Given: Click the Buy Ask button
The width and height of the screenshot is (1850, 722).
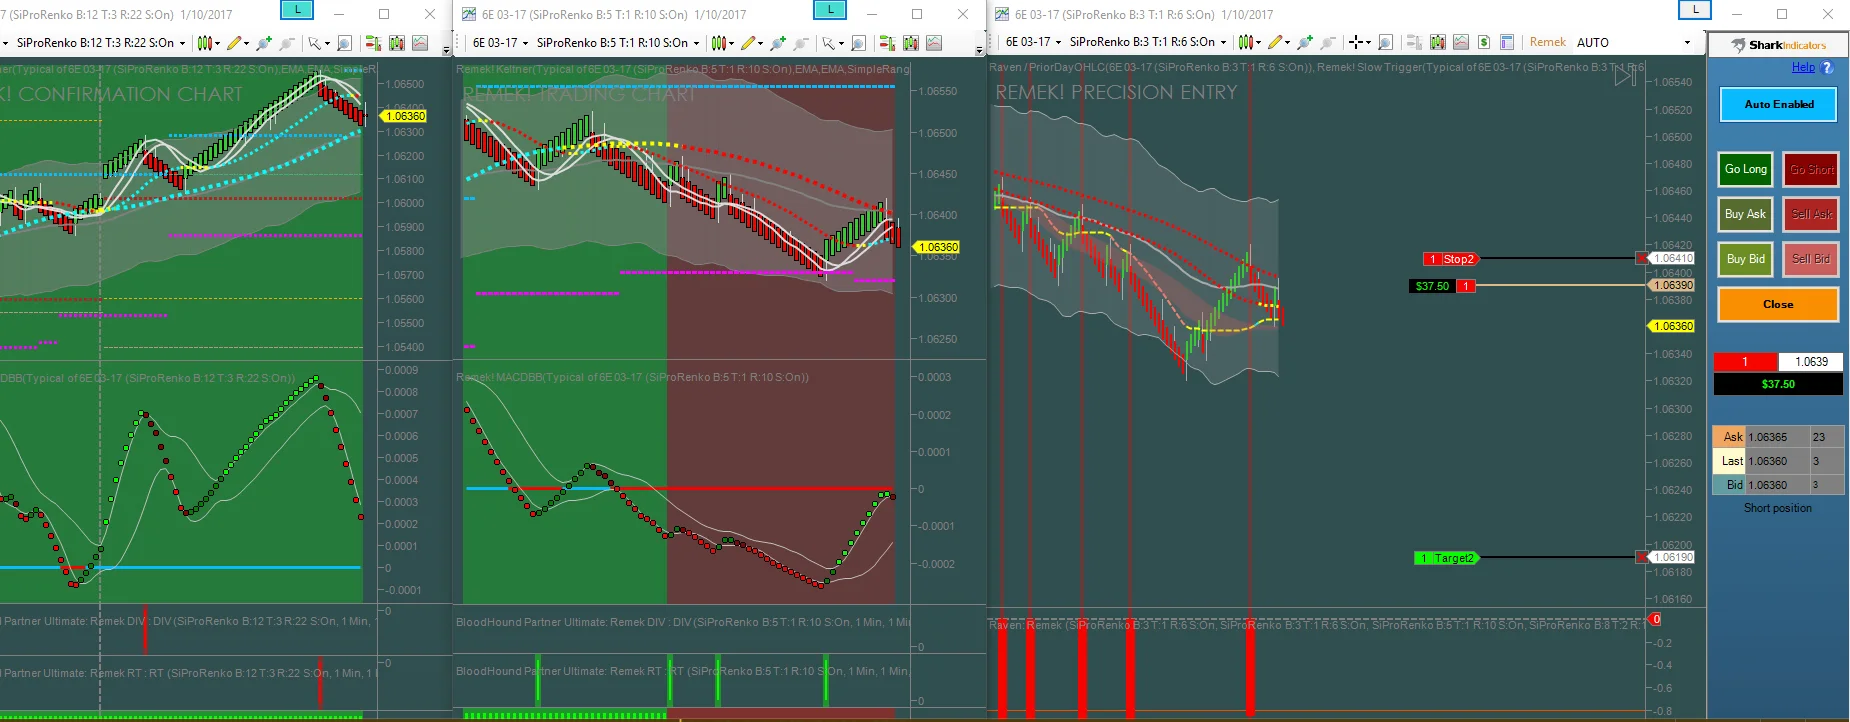Looking at the screenshot, I should coord(1745,214).
